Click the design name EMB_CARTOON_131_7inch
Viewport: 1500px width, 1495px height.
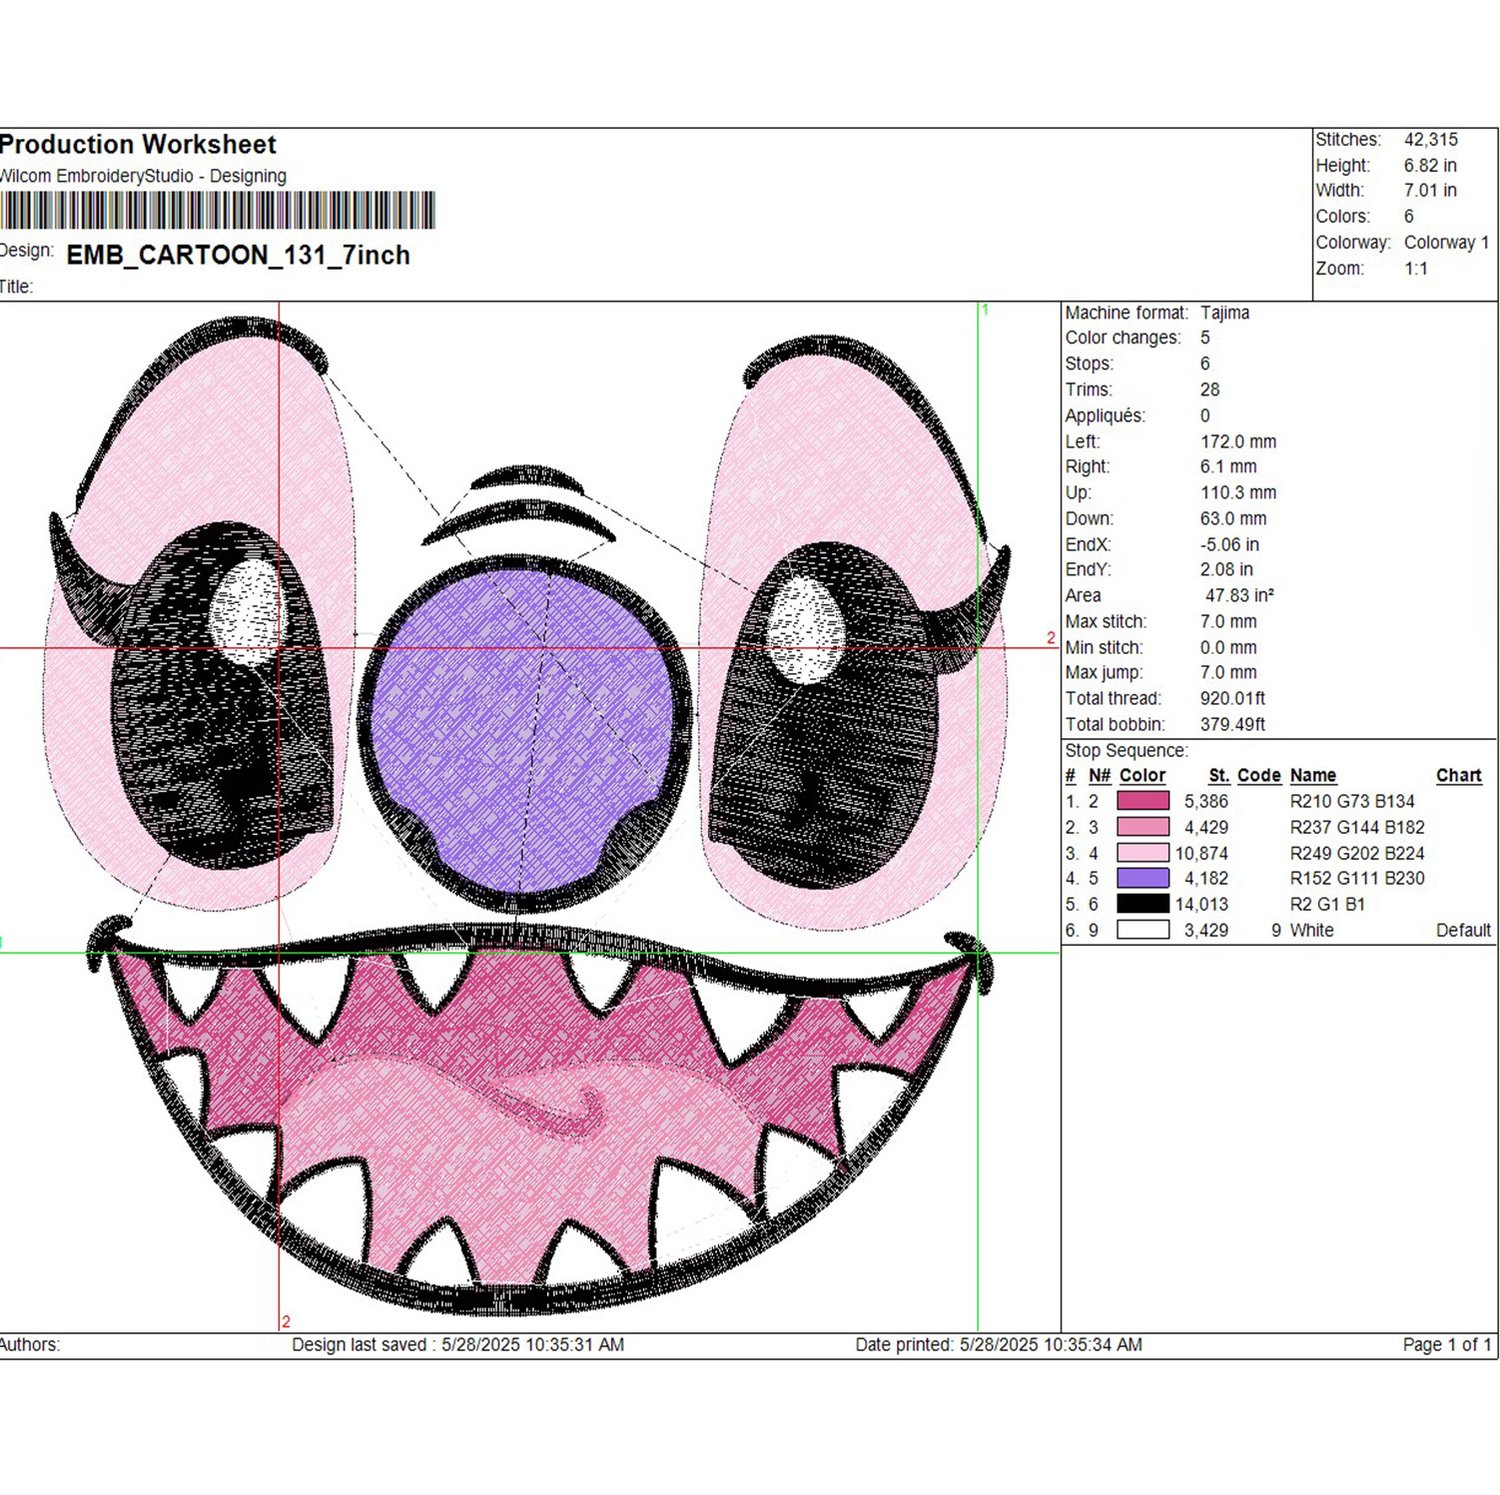point(238,255)
